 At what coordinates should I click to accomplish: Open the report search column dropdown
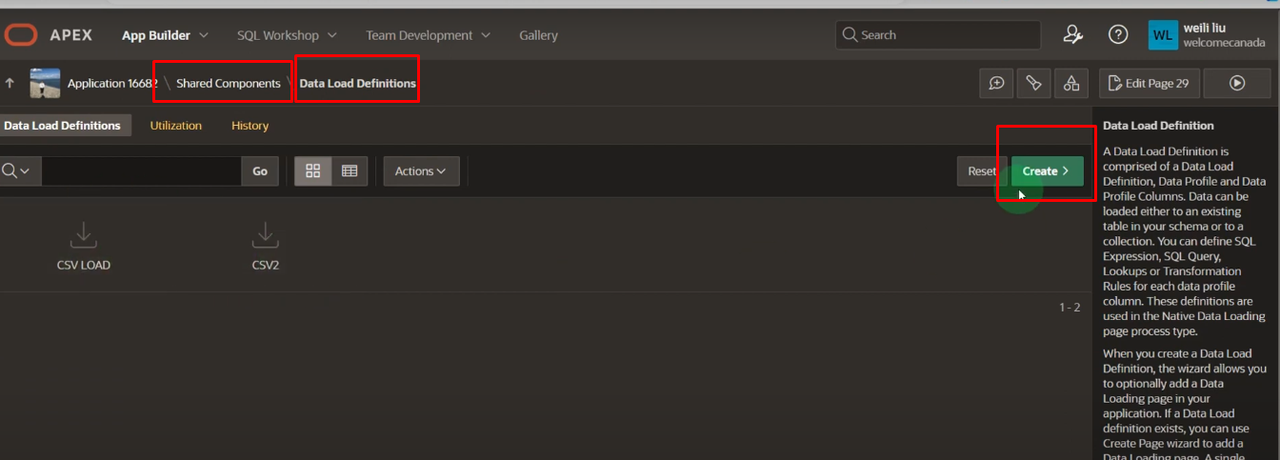point(17,171)
